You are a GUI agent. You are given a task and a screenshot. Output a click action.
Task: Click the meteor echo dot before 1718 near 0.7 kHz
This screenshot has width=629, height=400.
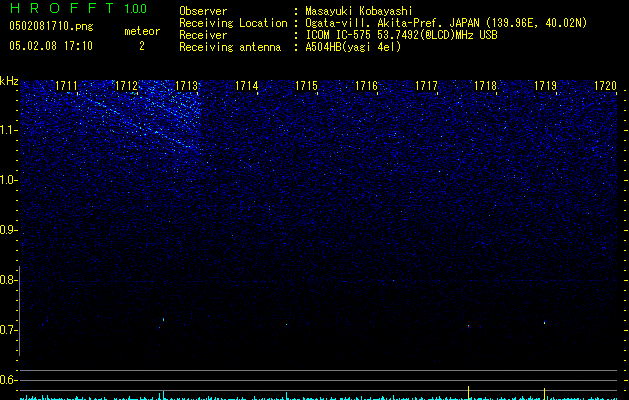[469, 326]
